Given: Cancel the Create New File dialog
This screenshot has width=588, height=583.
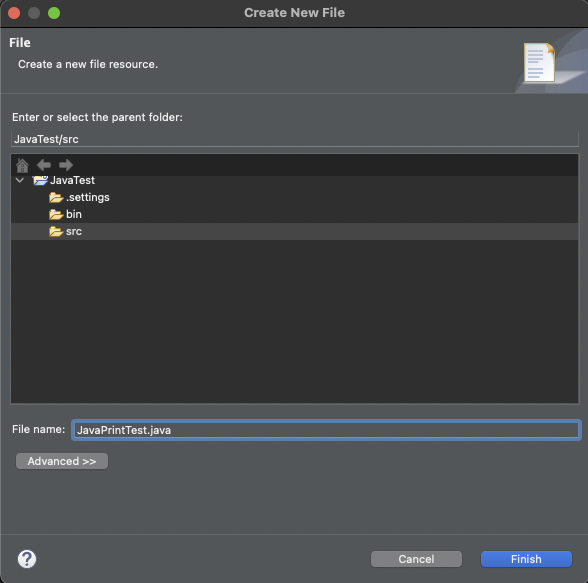Looking at the screenshot, I should coord(416,559).
